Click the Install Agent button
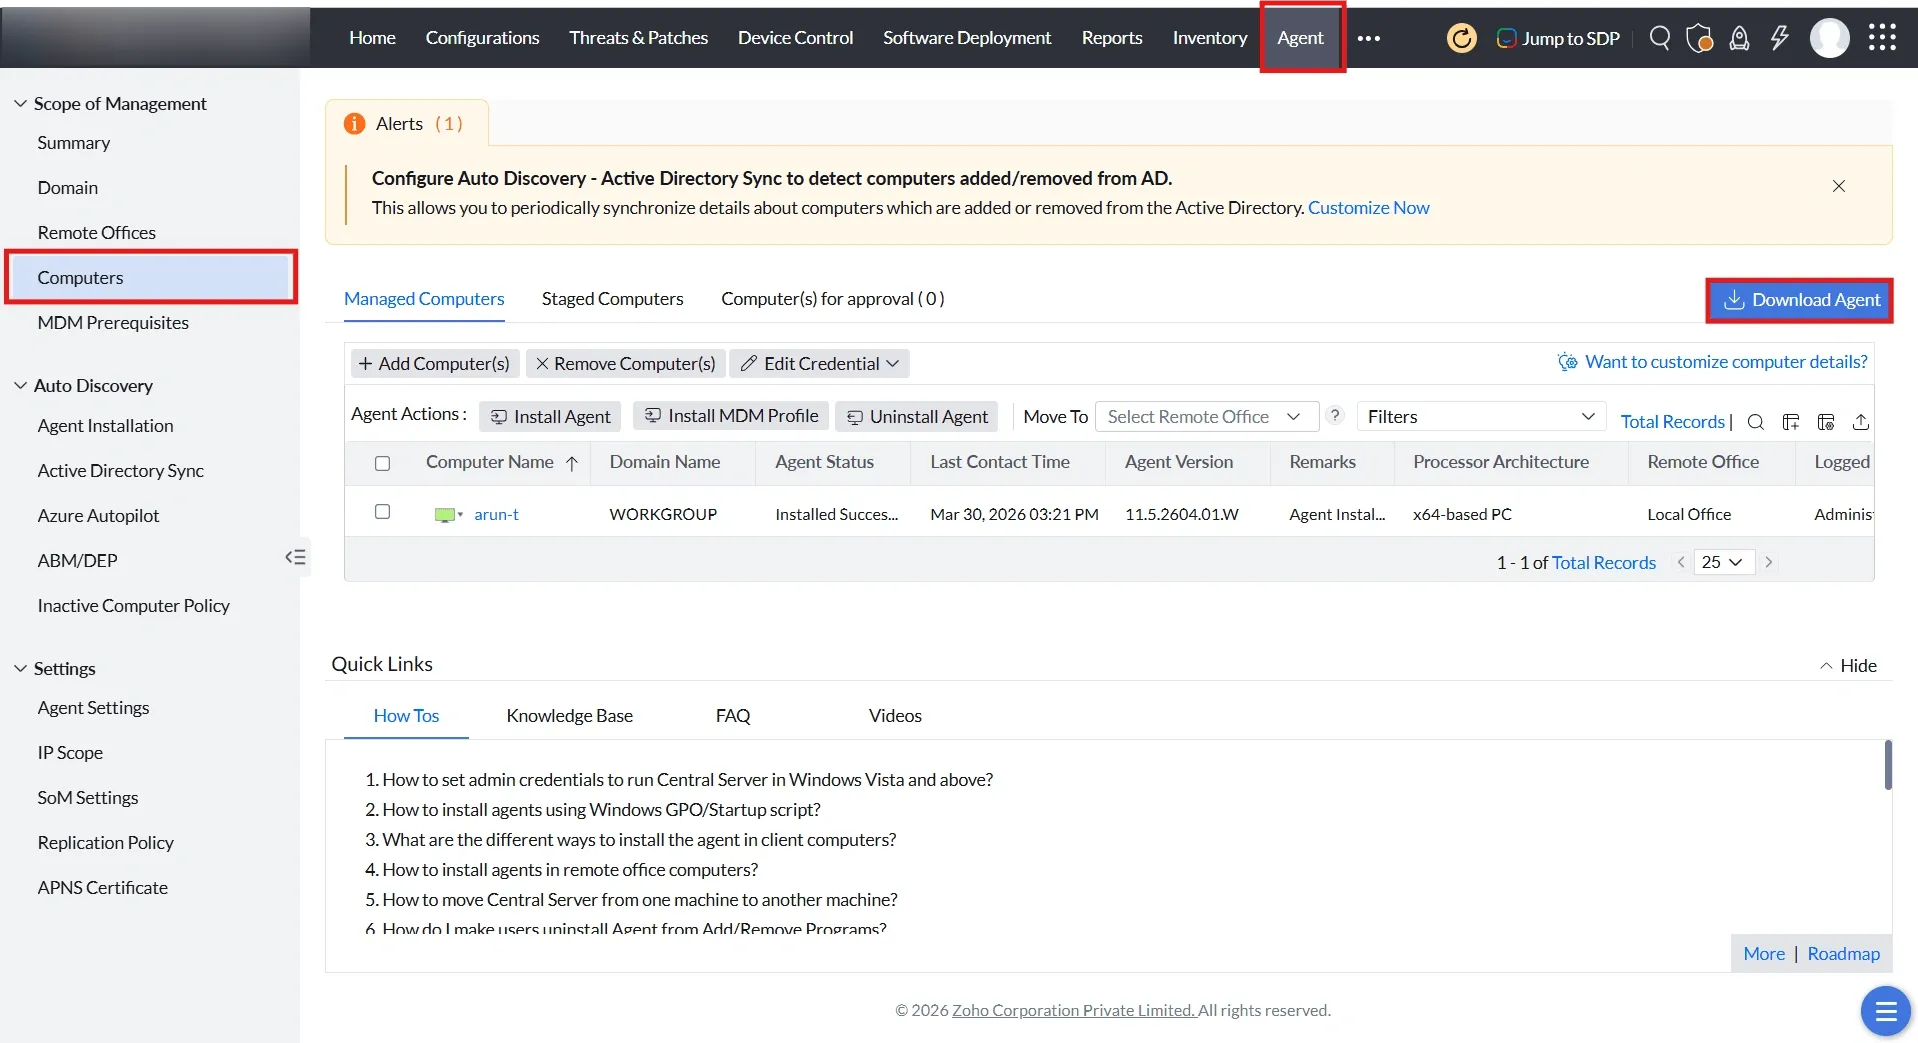The height and width of the screenshot is (1043, 1918). pos(550,416)
